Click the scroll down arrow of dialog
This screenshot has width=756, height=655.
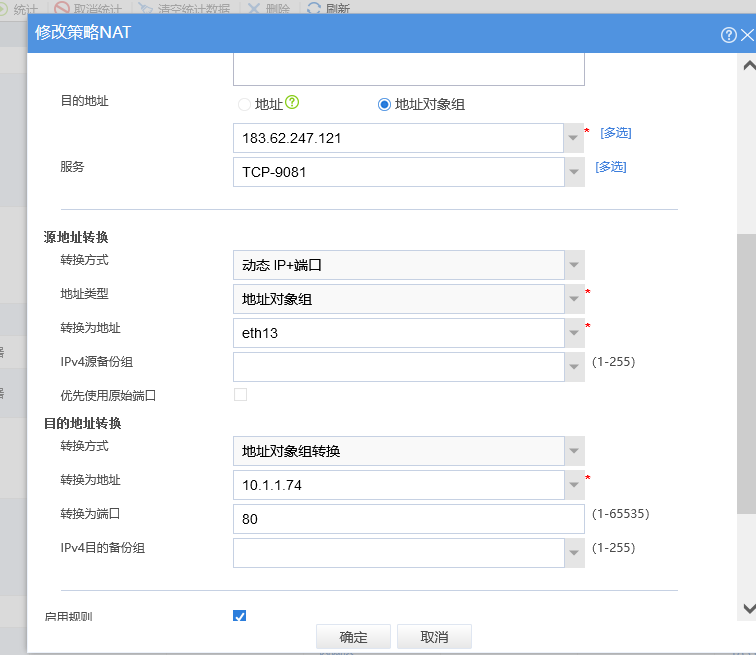[x=749, y=608]
